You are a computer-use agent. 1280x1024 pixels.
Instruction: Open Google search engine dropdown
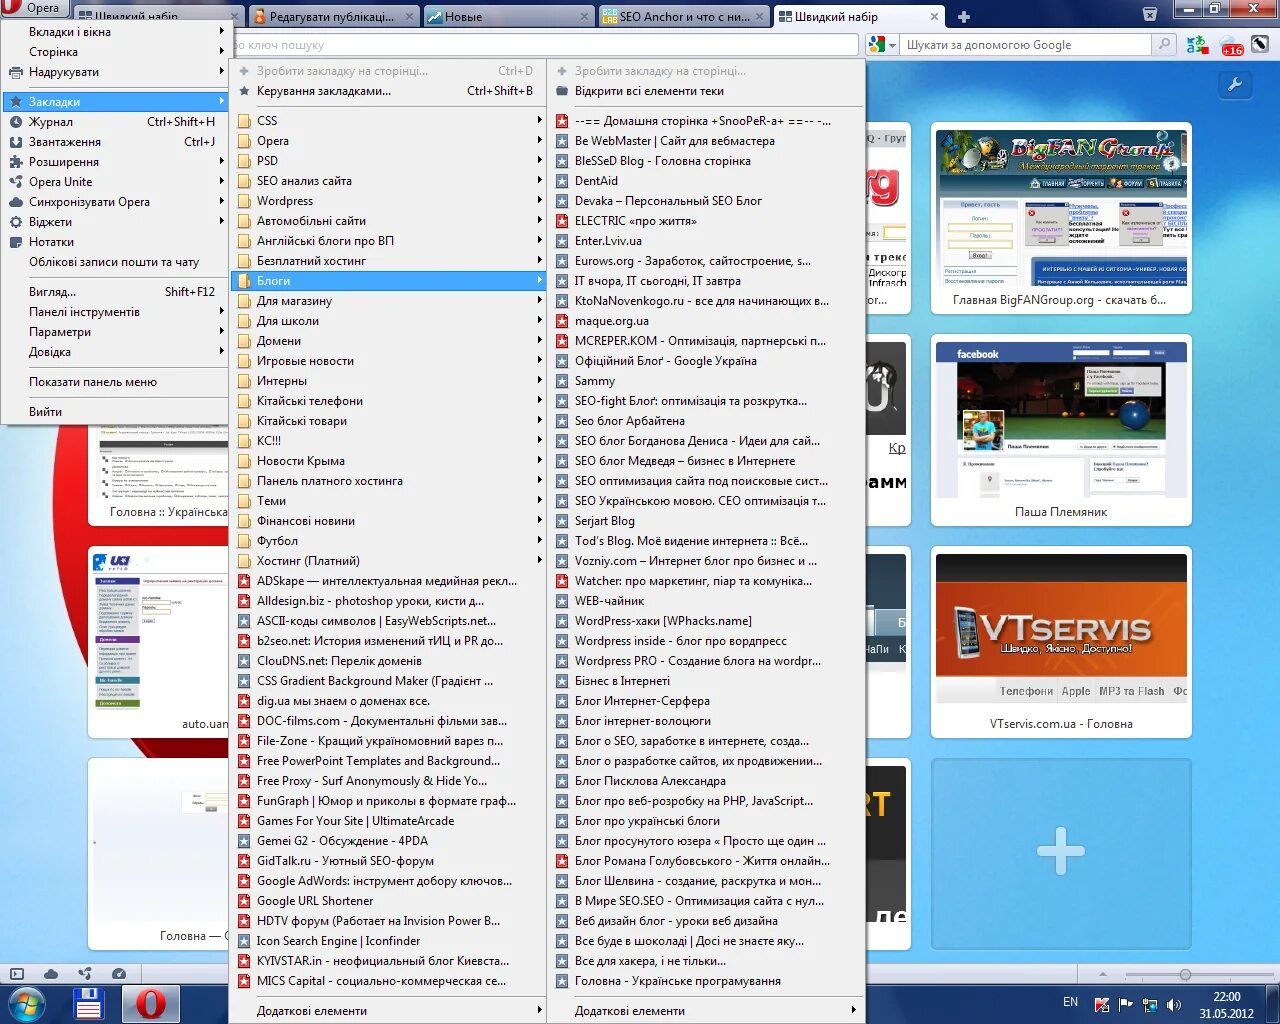883,45
